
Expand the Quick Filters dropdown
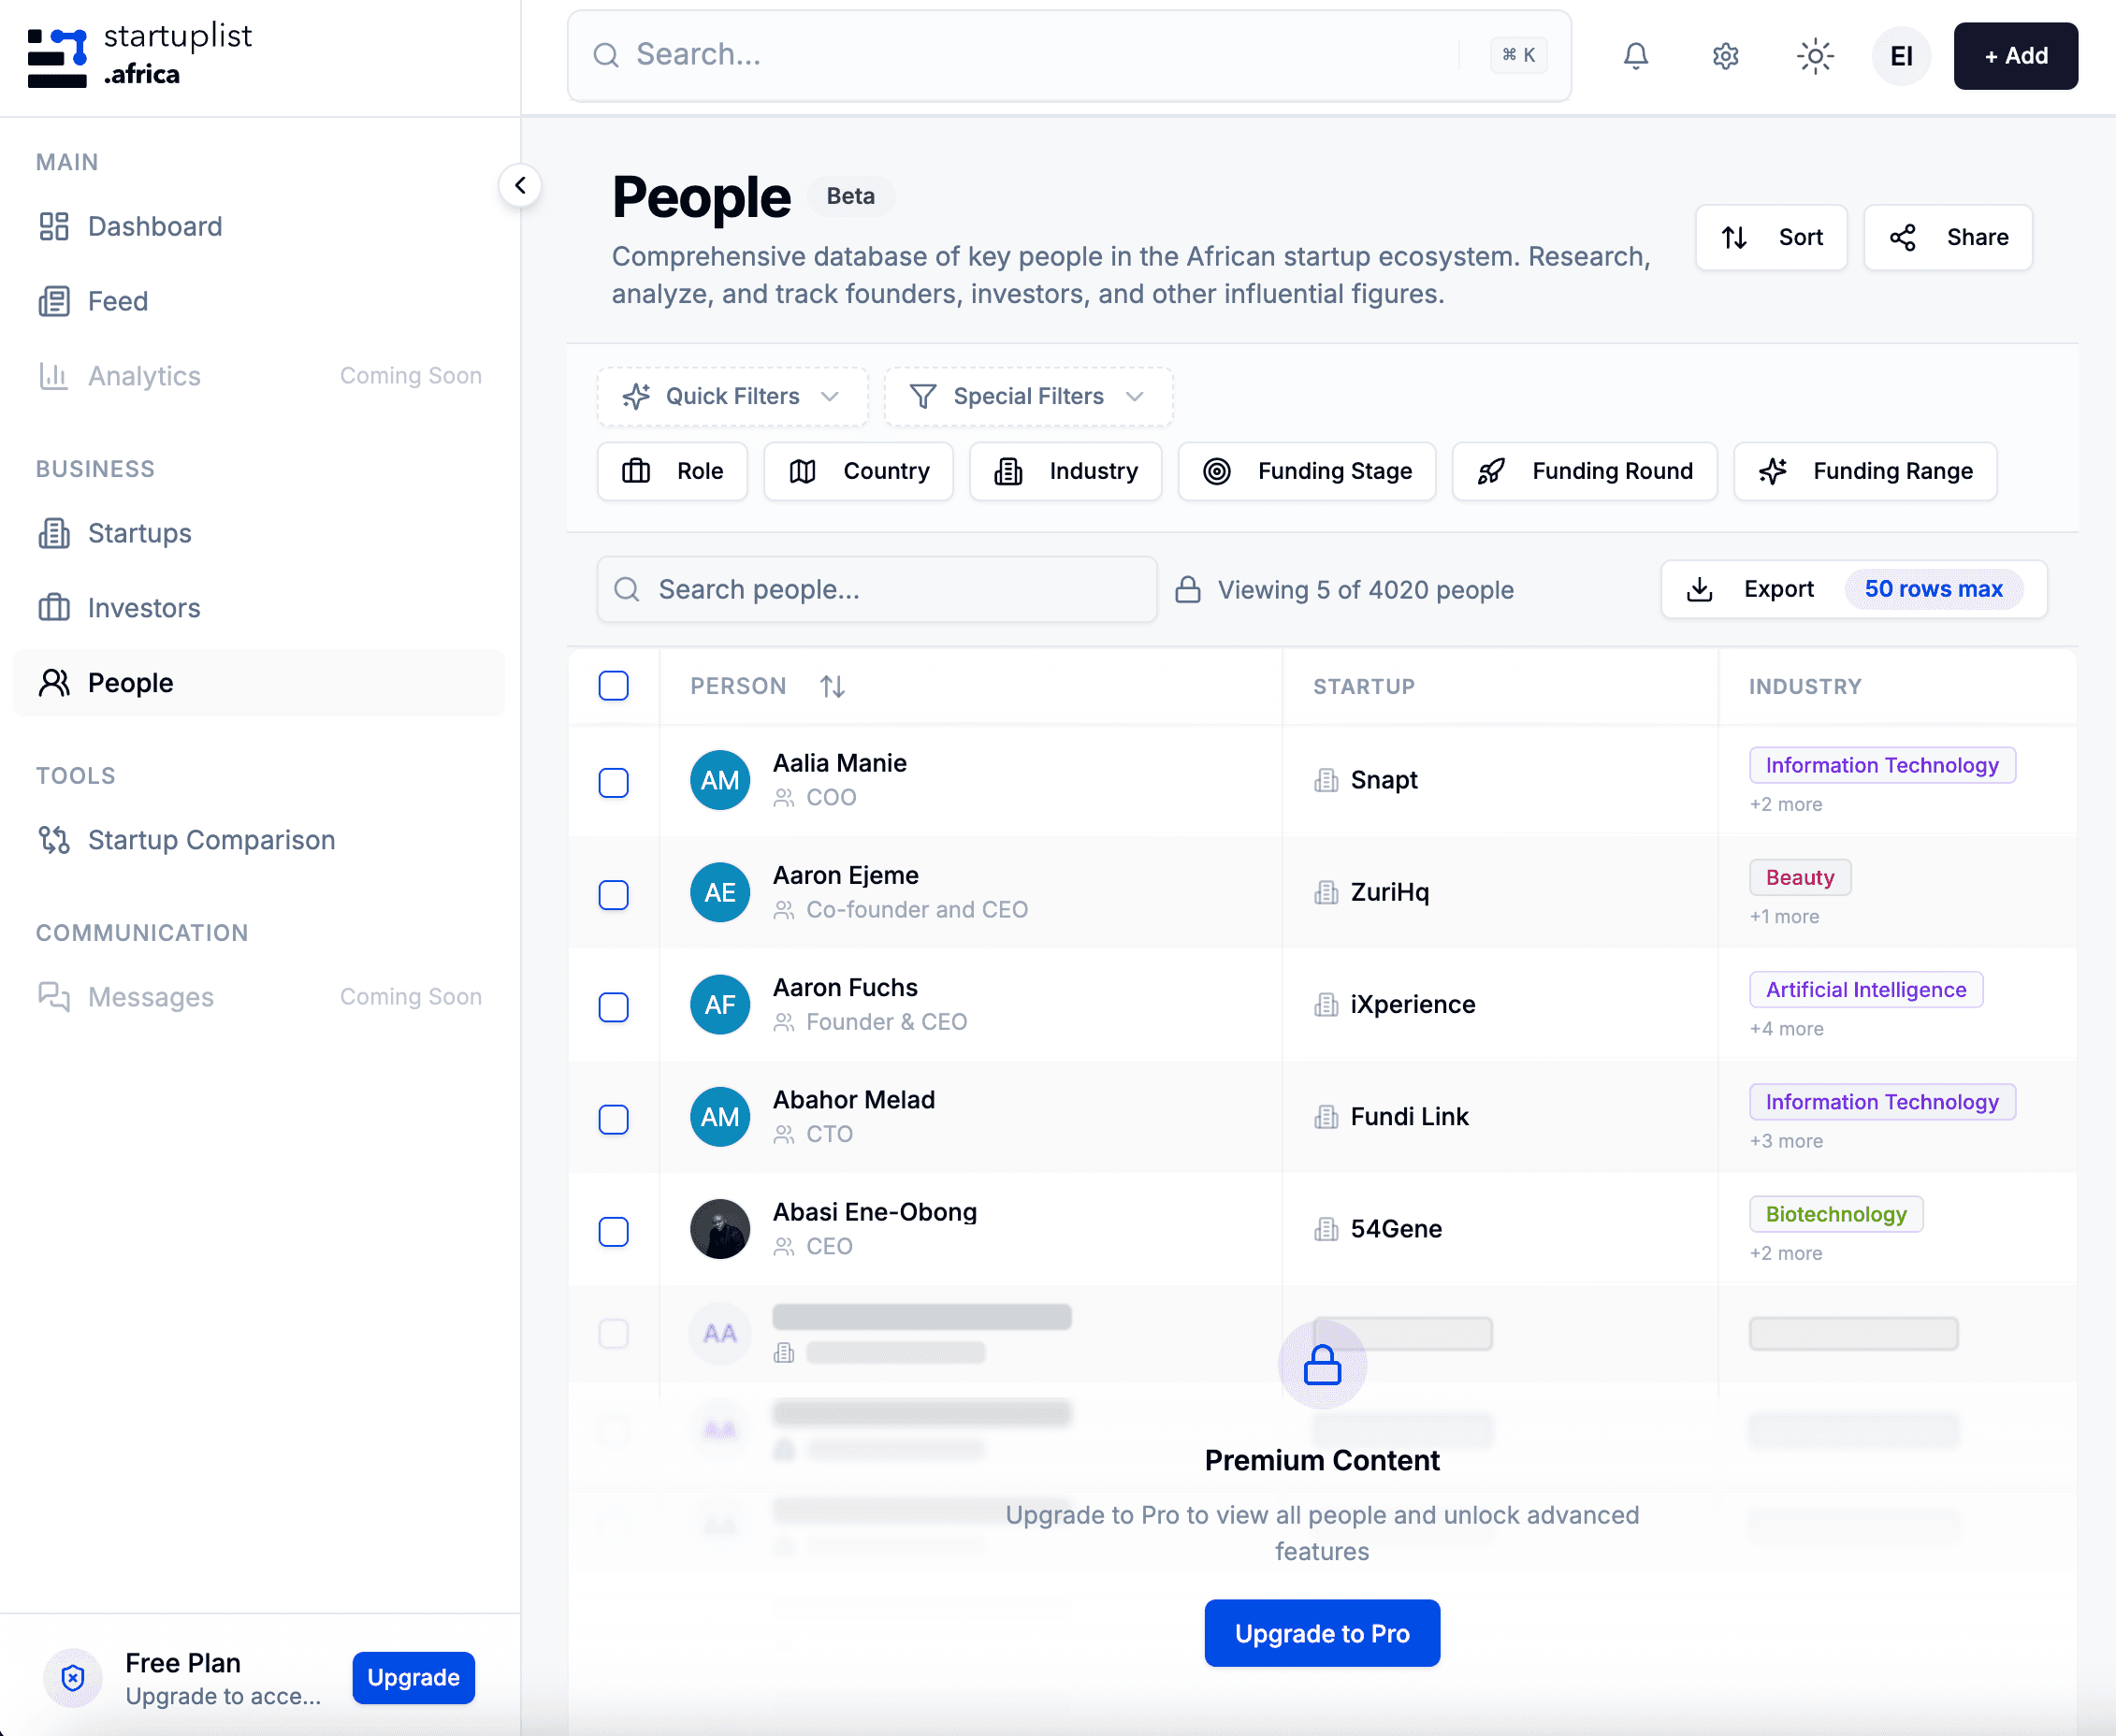(x=732, y=396)
